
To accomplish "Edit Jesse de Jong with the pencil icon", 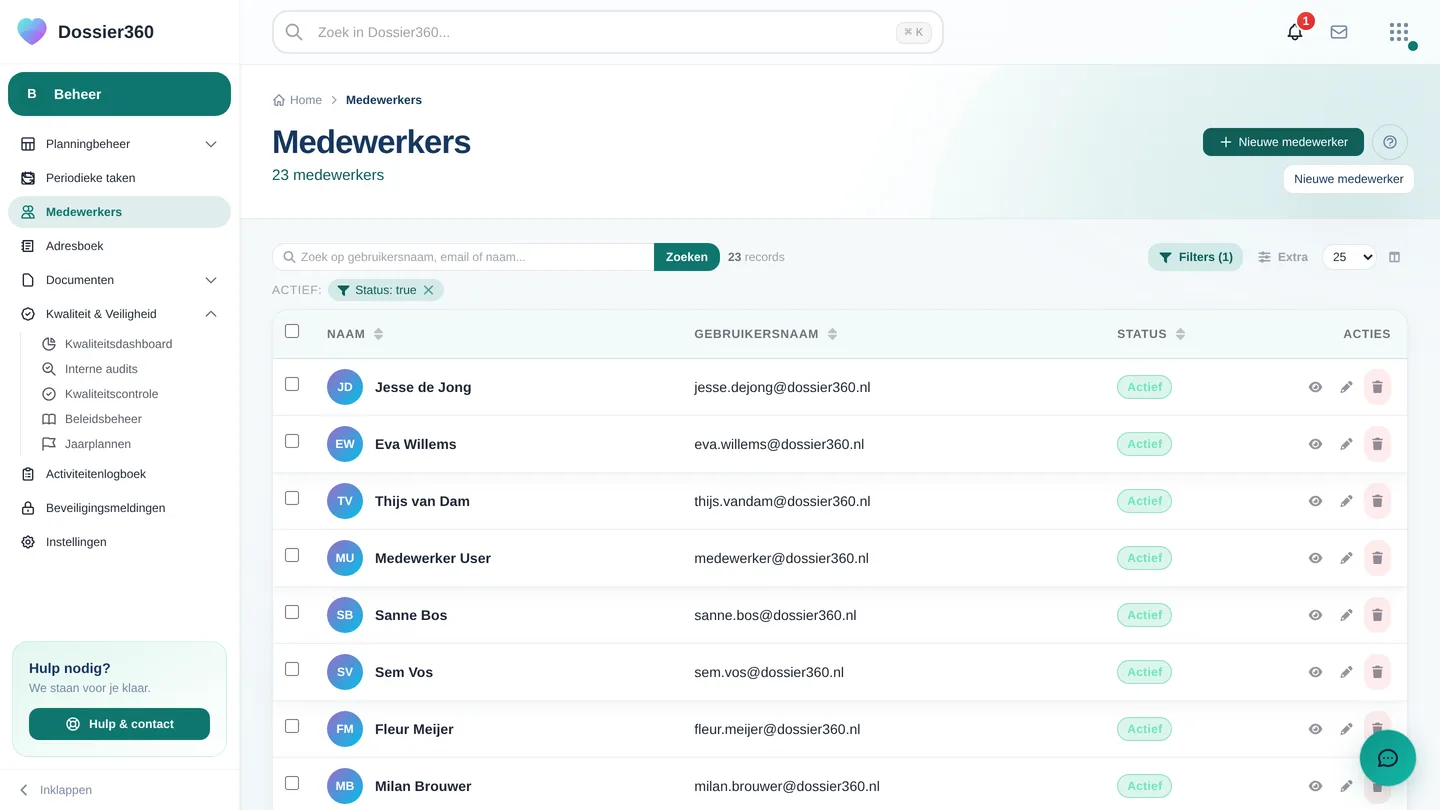I will point(1347,387).
